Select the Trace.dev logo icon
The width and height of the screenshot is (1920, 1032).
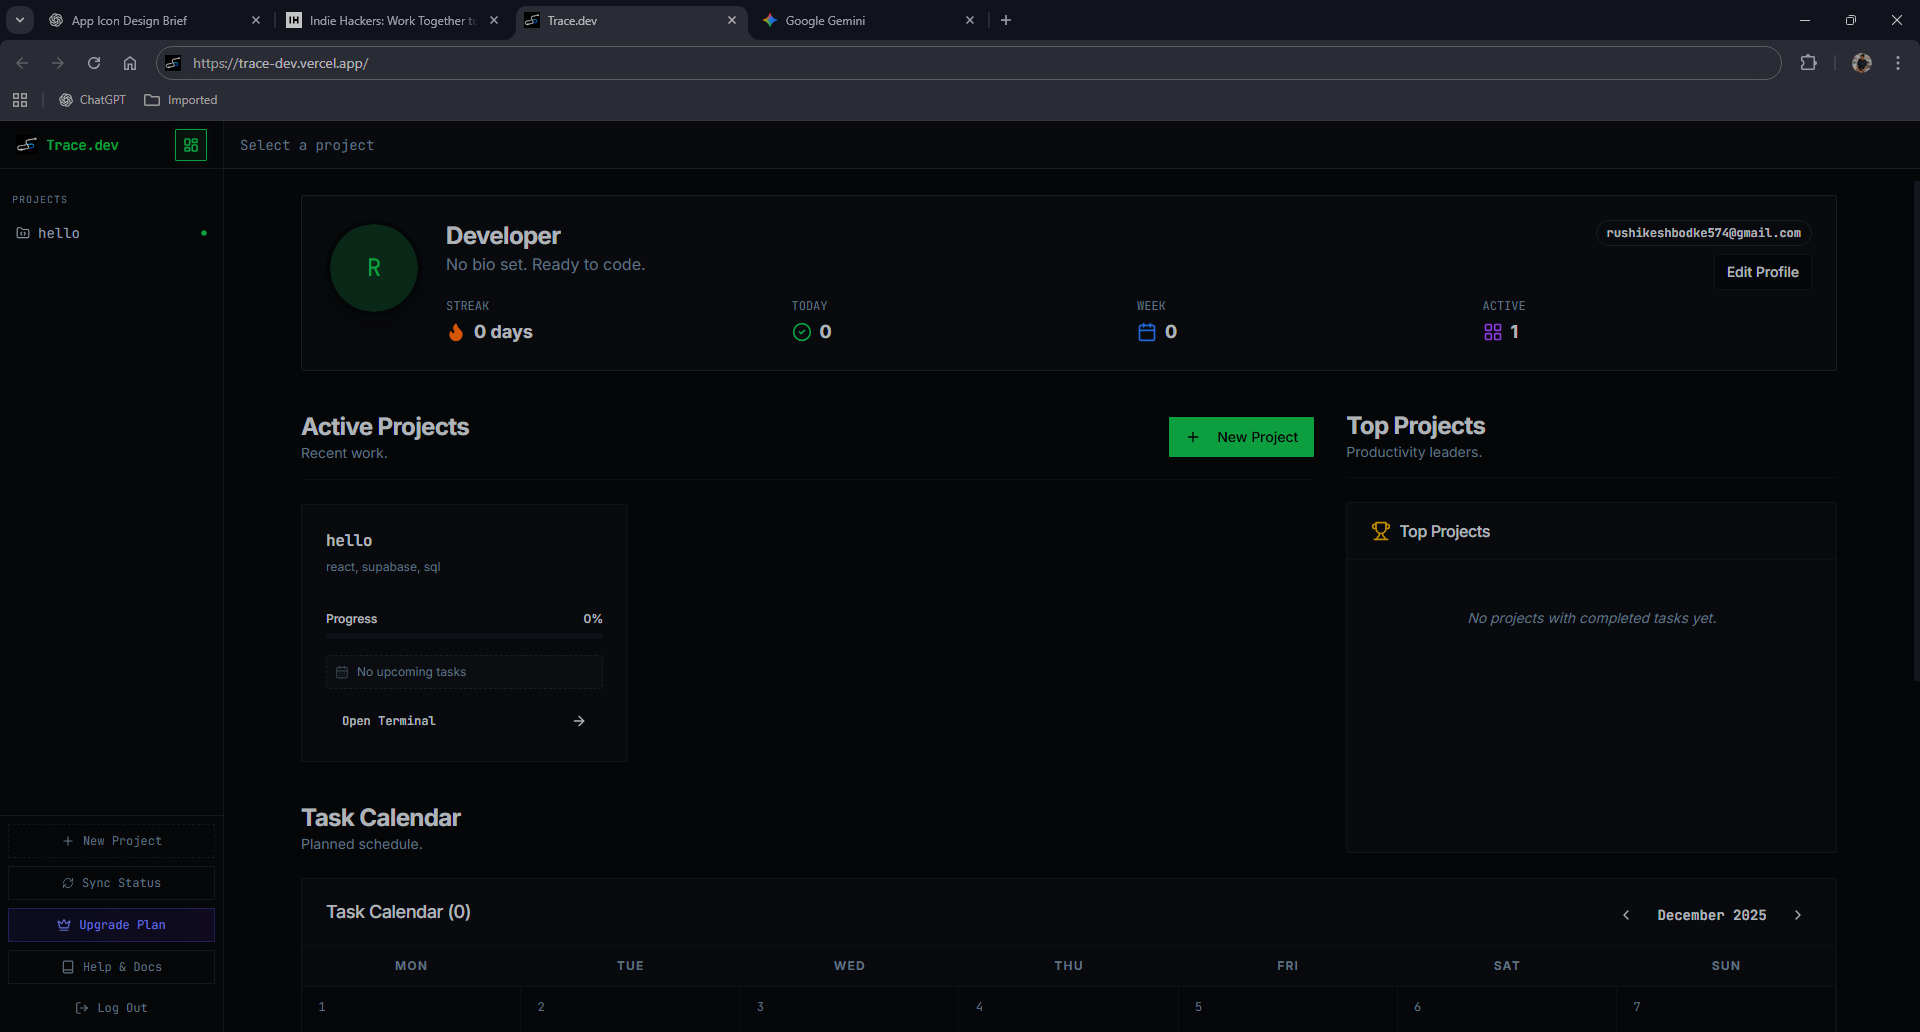pos(26,144)
